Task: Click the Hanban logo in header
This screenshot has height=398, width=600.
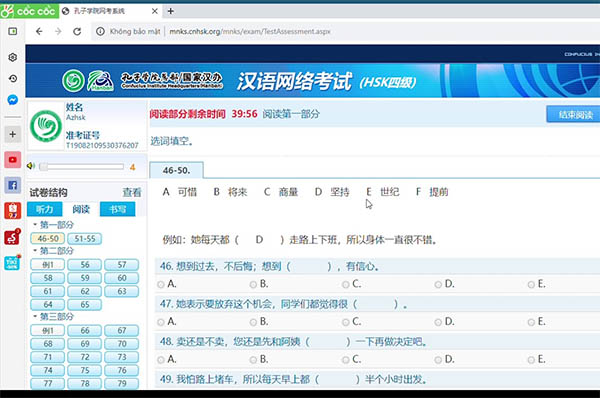Action: click(100, 81)
